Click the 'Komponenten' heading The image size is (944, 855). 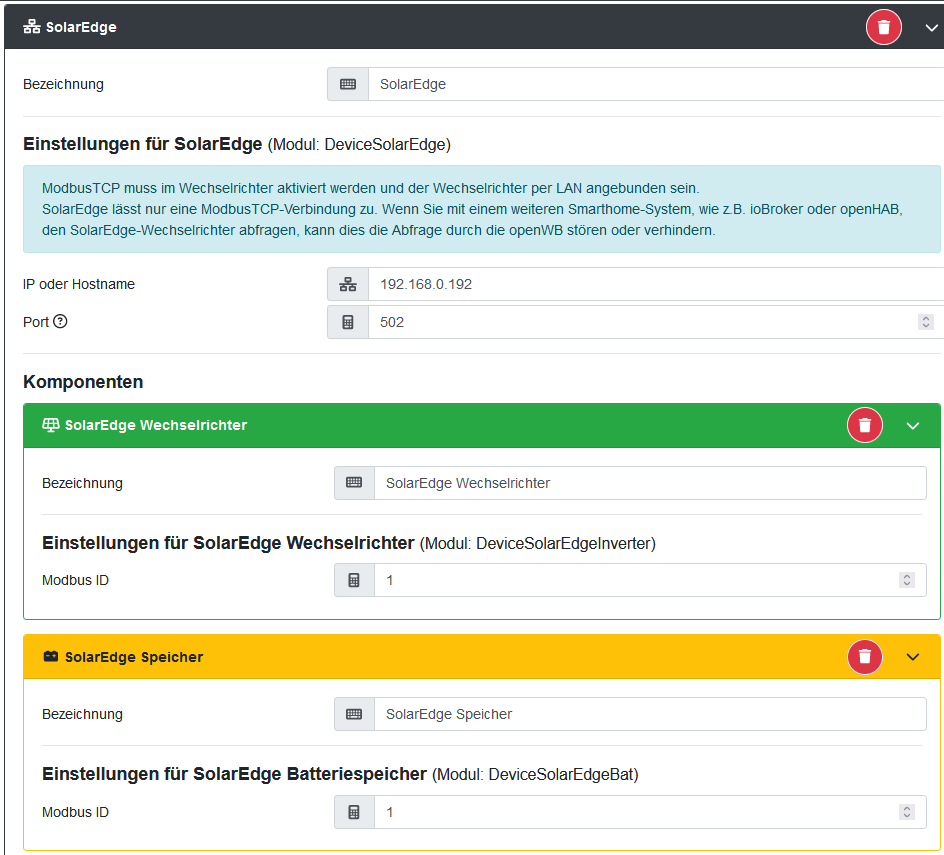[x=83, y=382]
